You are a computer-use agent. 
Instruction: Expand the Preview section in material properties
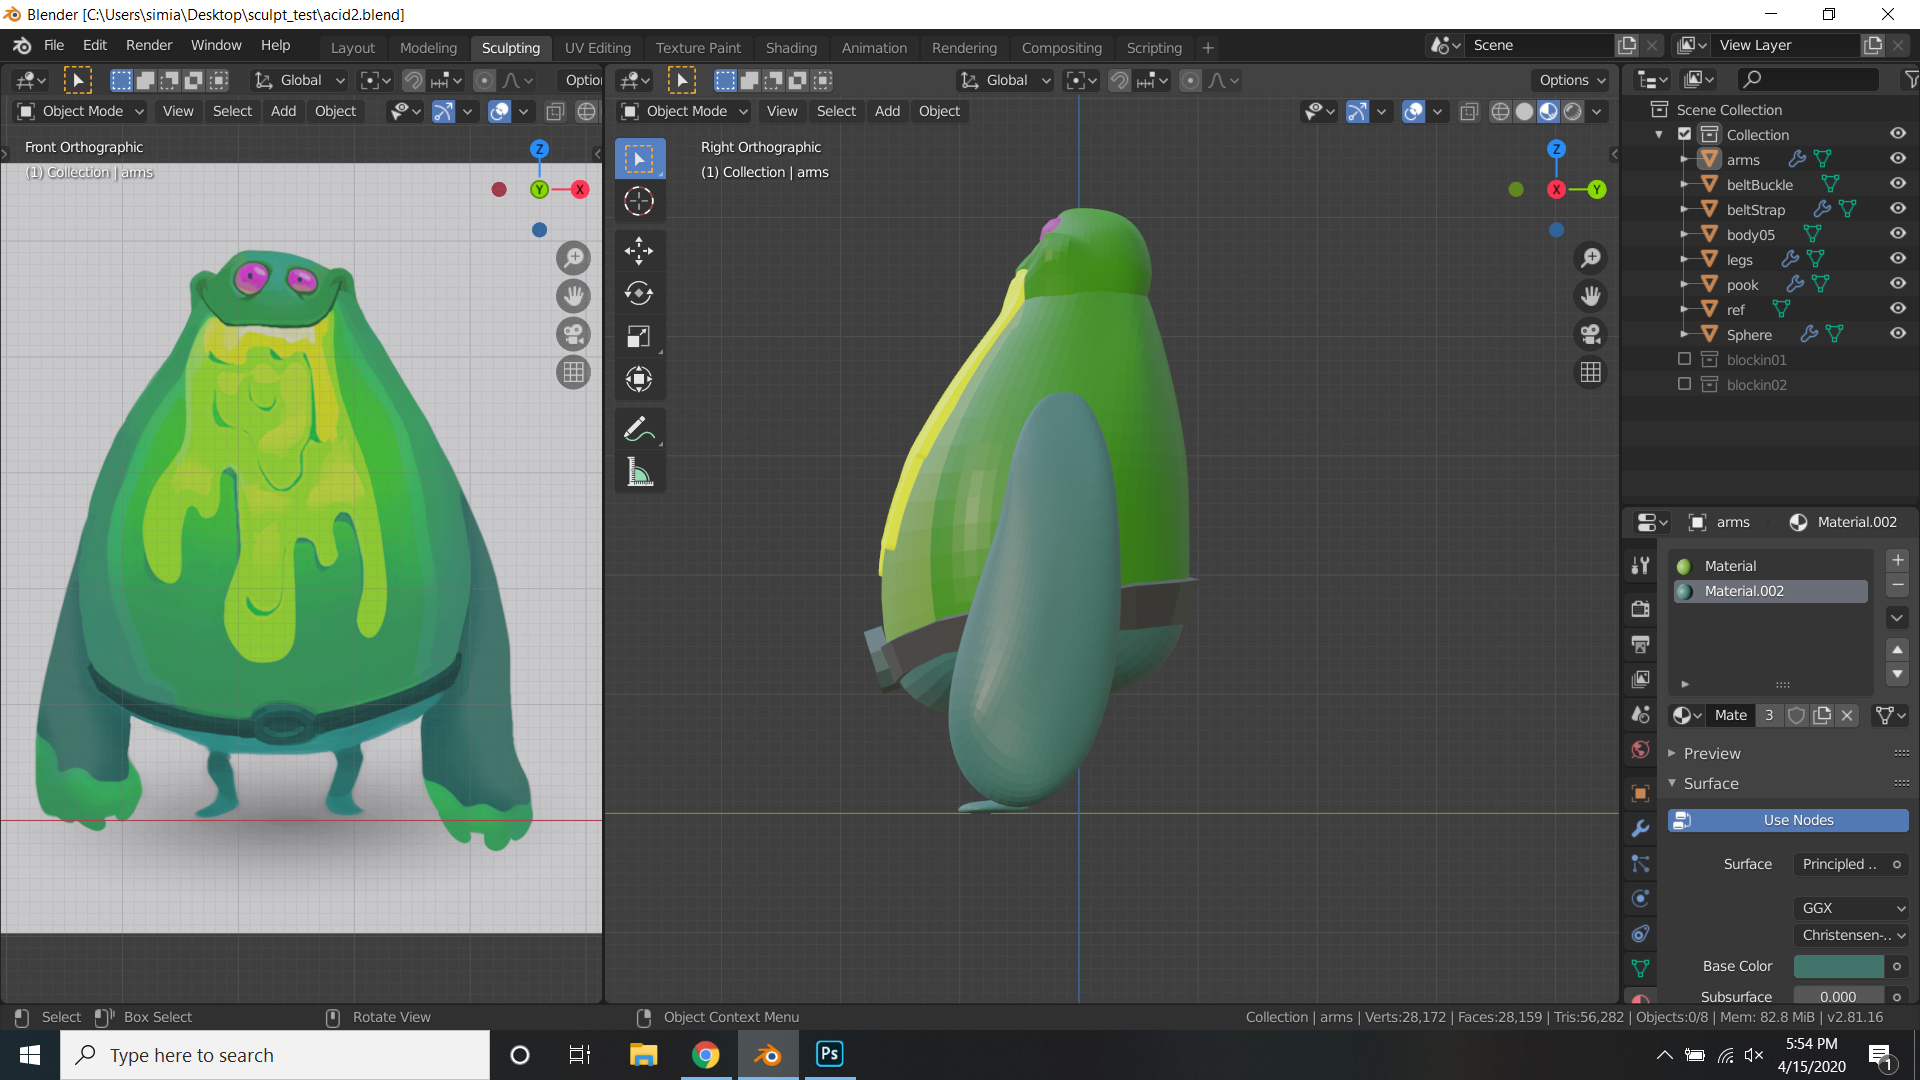(1711, 753)
